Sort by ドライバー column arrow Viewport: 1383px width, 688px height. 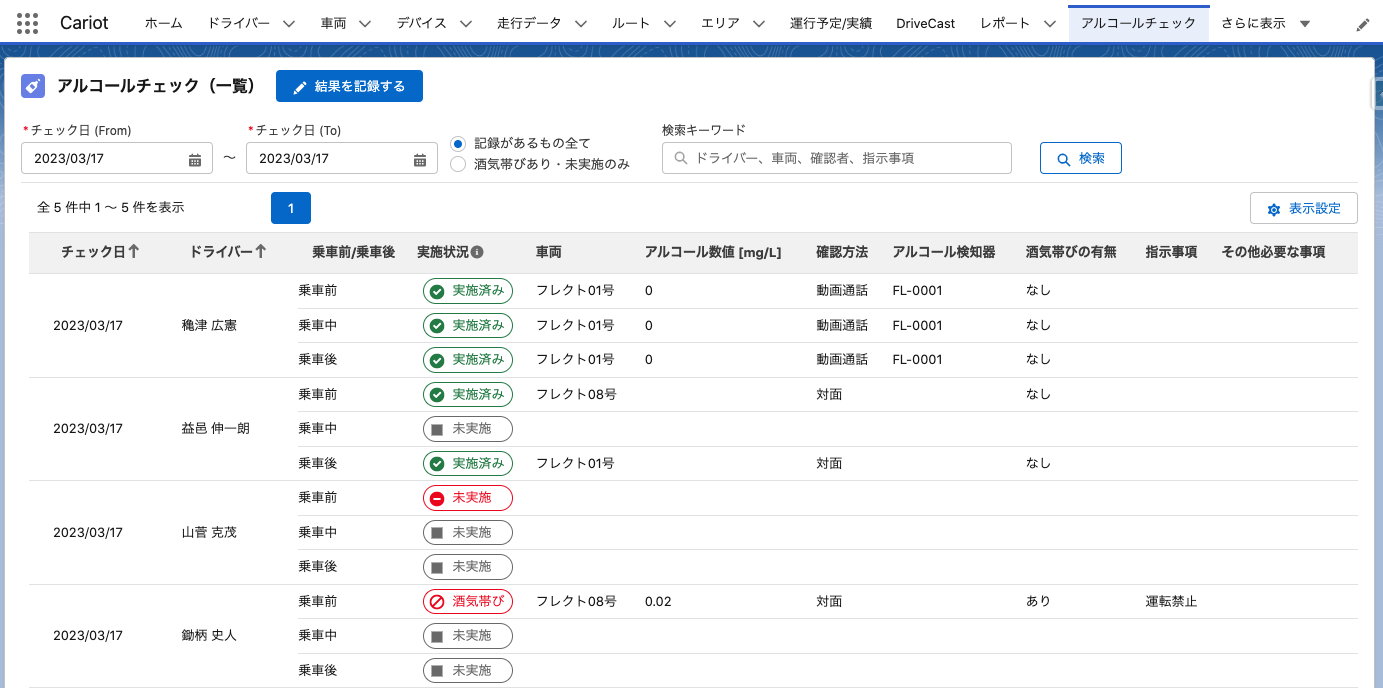click(261, 252)
